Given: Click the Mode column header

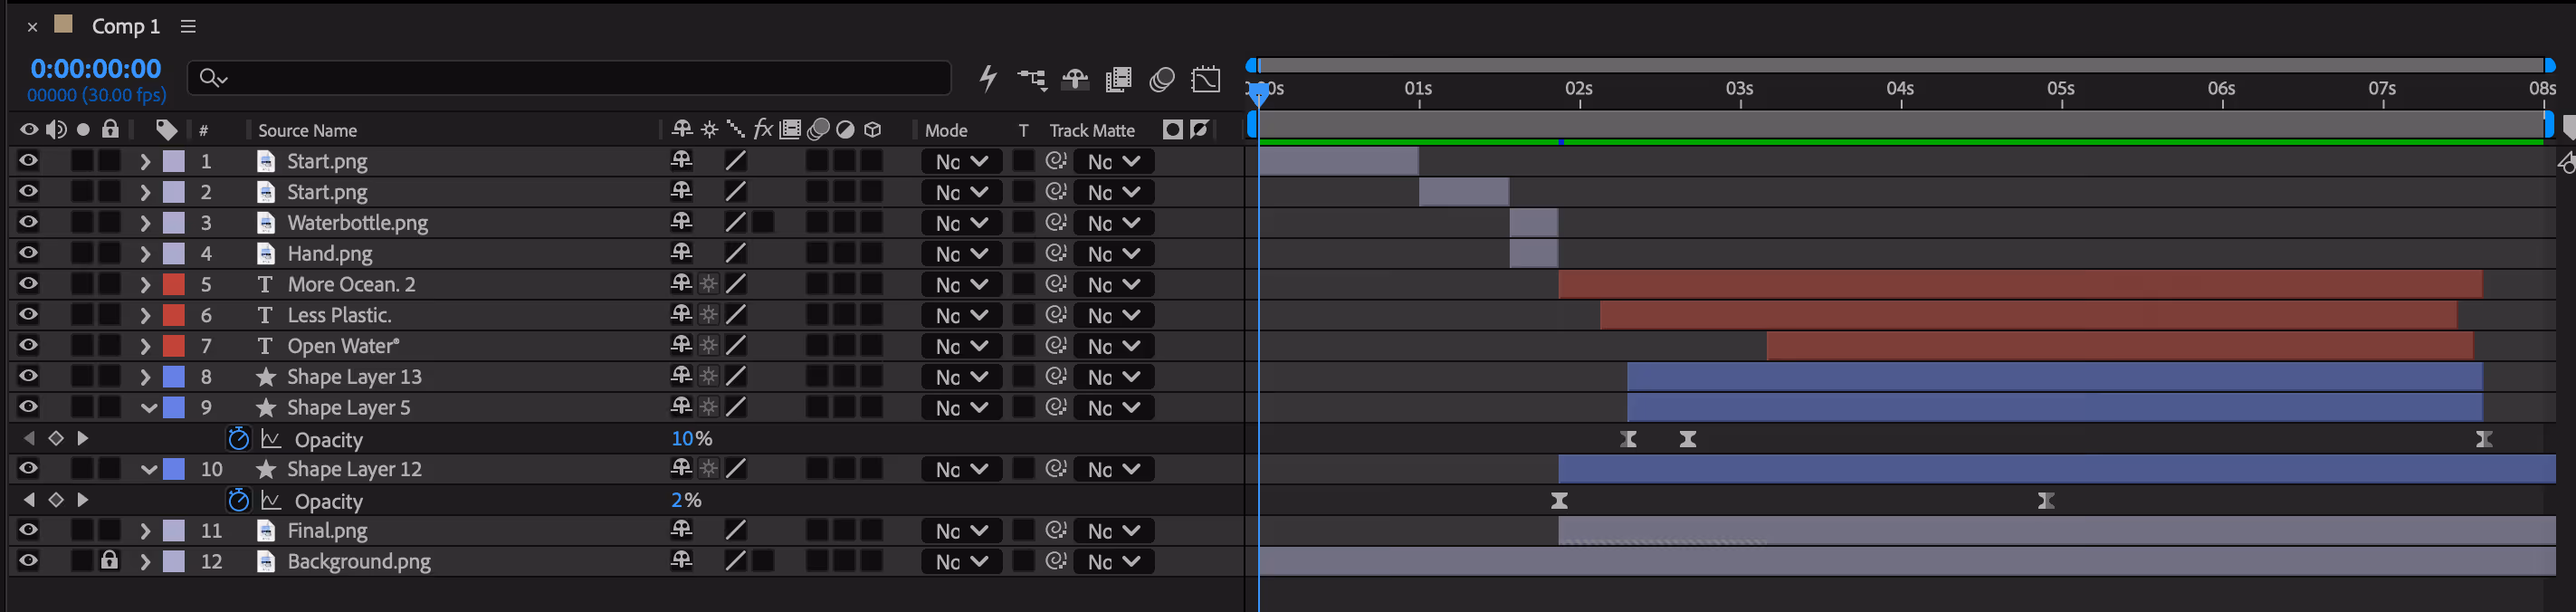Looking at the screenshot, I should [946, 131].
